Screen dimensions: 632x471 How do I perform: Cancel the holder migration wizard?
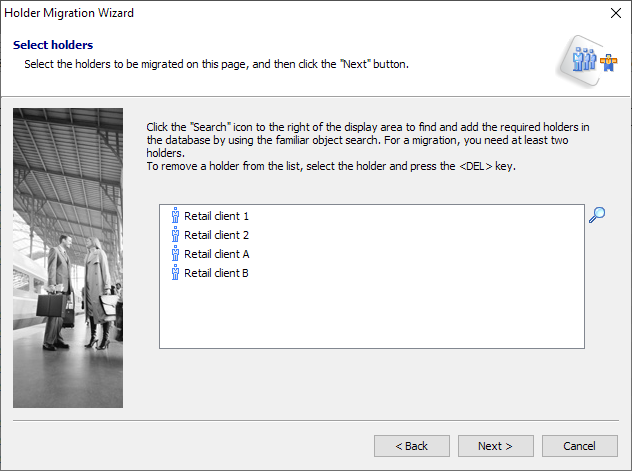(x=579, y=446)
